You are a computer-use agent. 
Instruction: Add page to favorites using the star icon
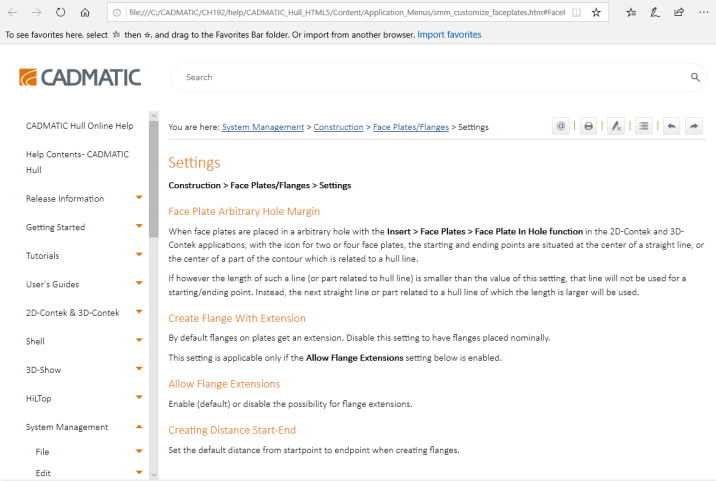tap(597, 13)
